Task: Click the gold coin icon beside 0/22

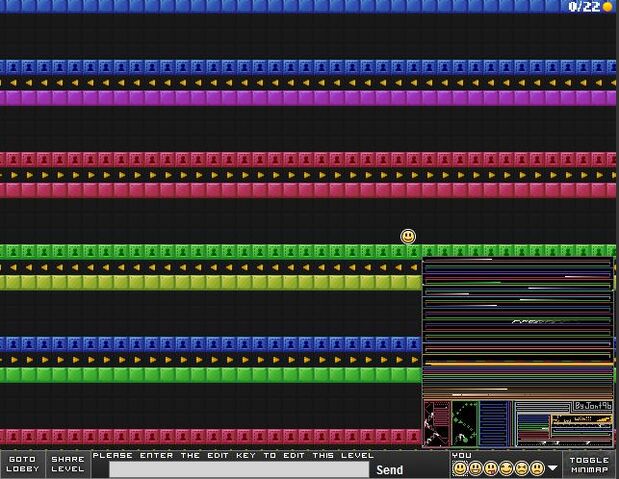Action: (x=608, y=6)
